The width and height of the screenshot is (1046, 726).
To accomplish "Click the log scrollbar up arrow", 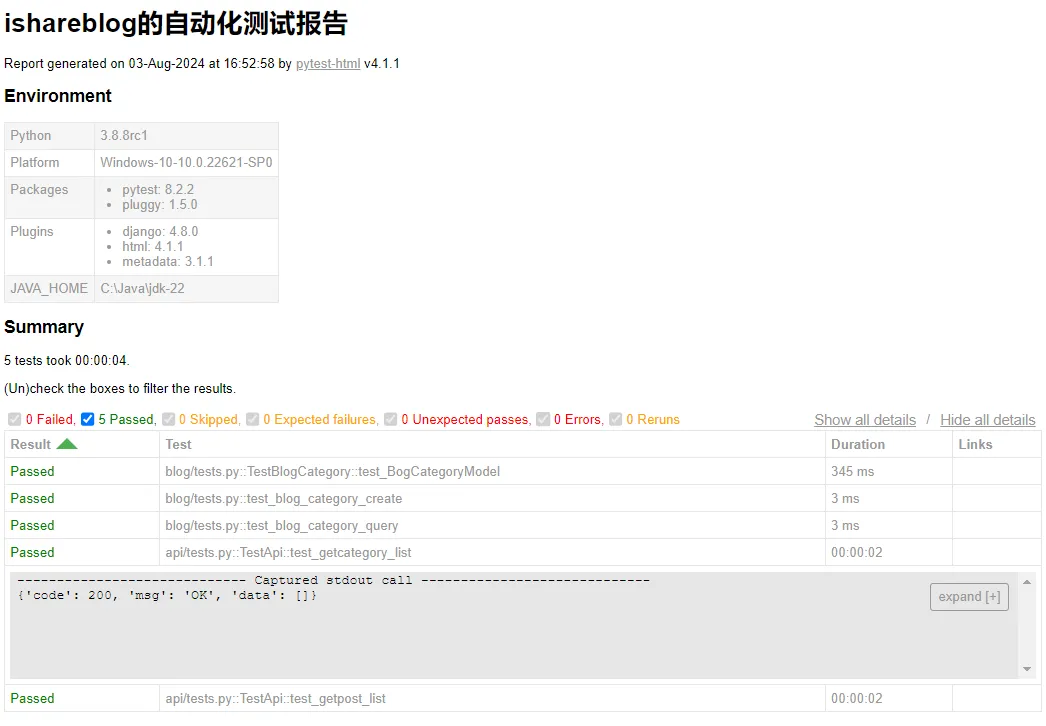I will click(1027, 581).
